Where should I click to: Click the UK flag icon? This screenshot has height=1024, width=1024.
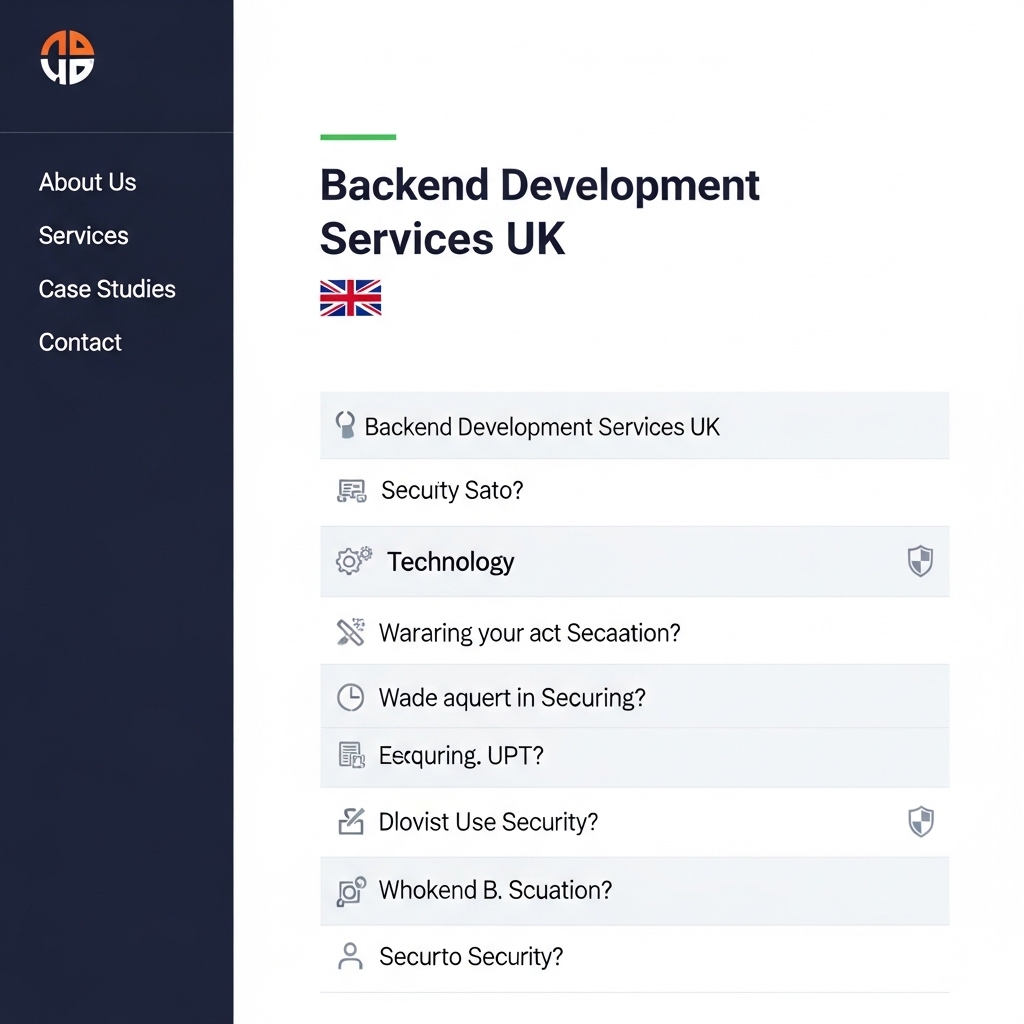pyautogui.click(x=350, y=298)
